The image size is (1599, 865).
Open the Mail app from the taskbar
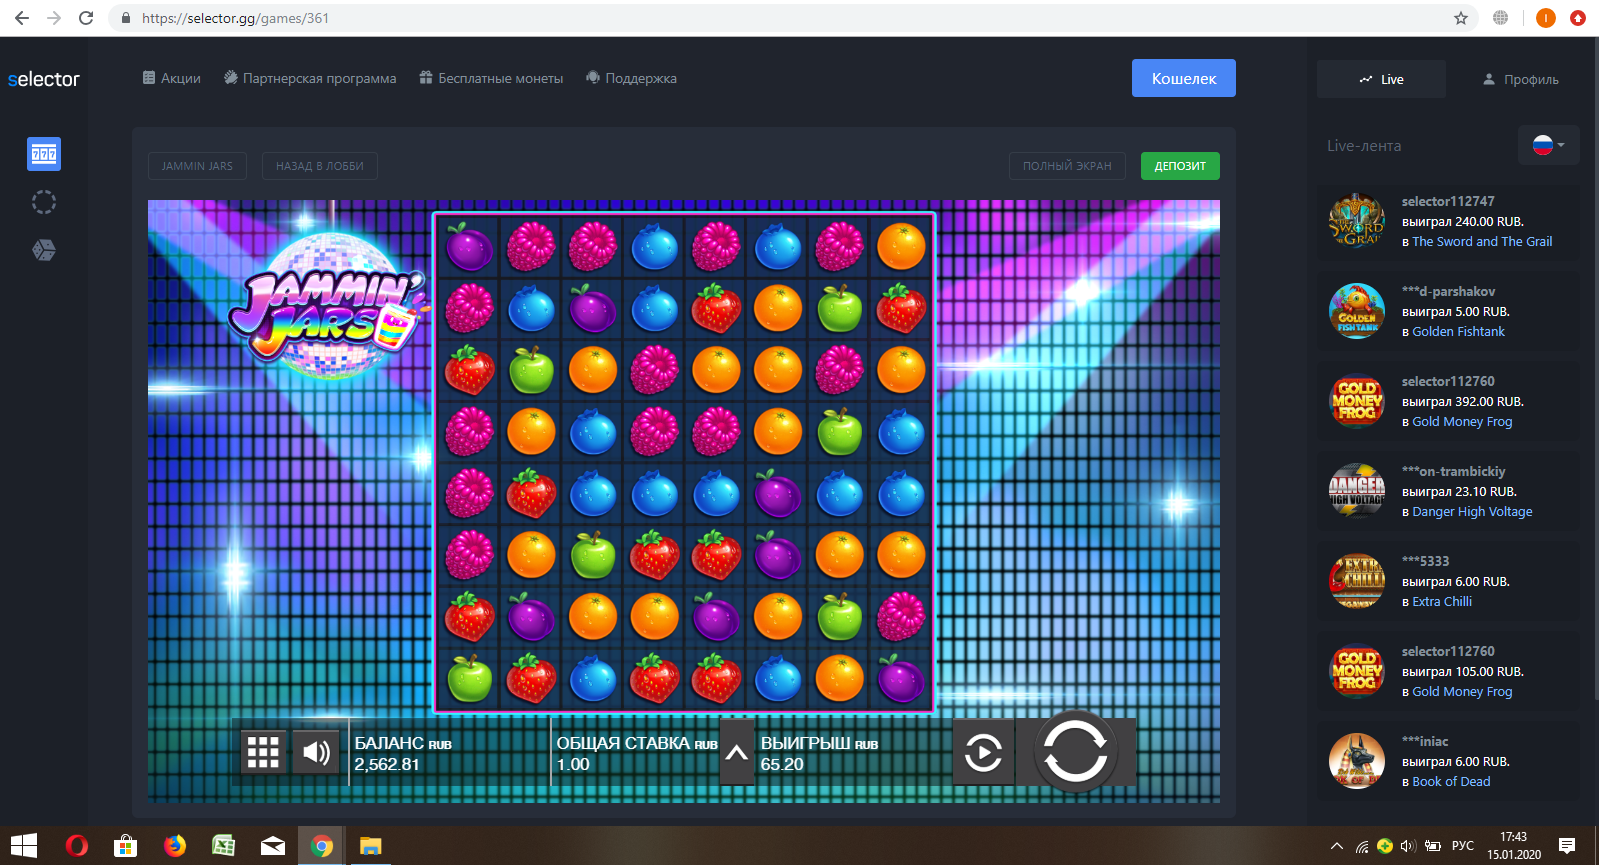click(x=272, y=846)
